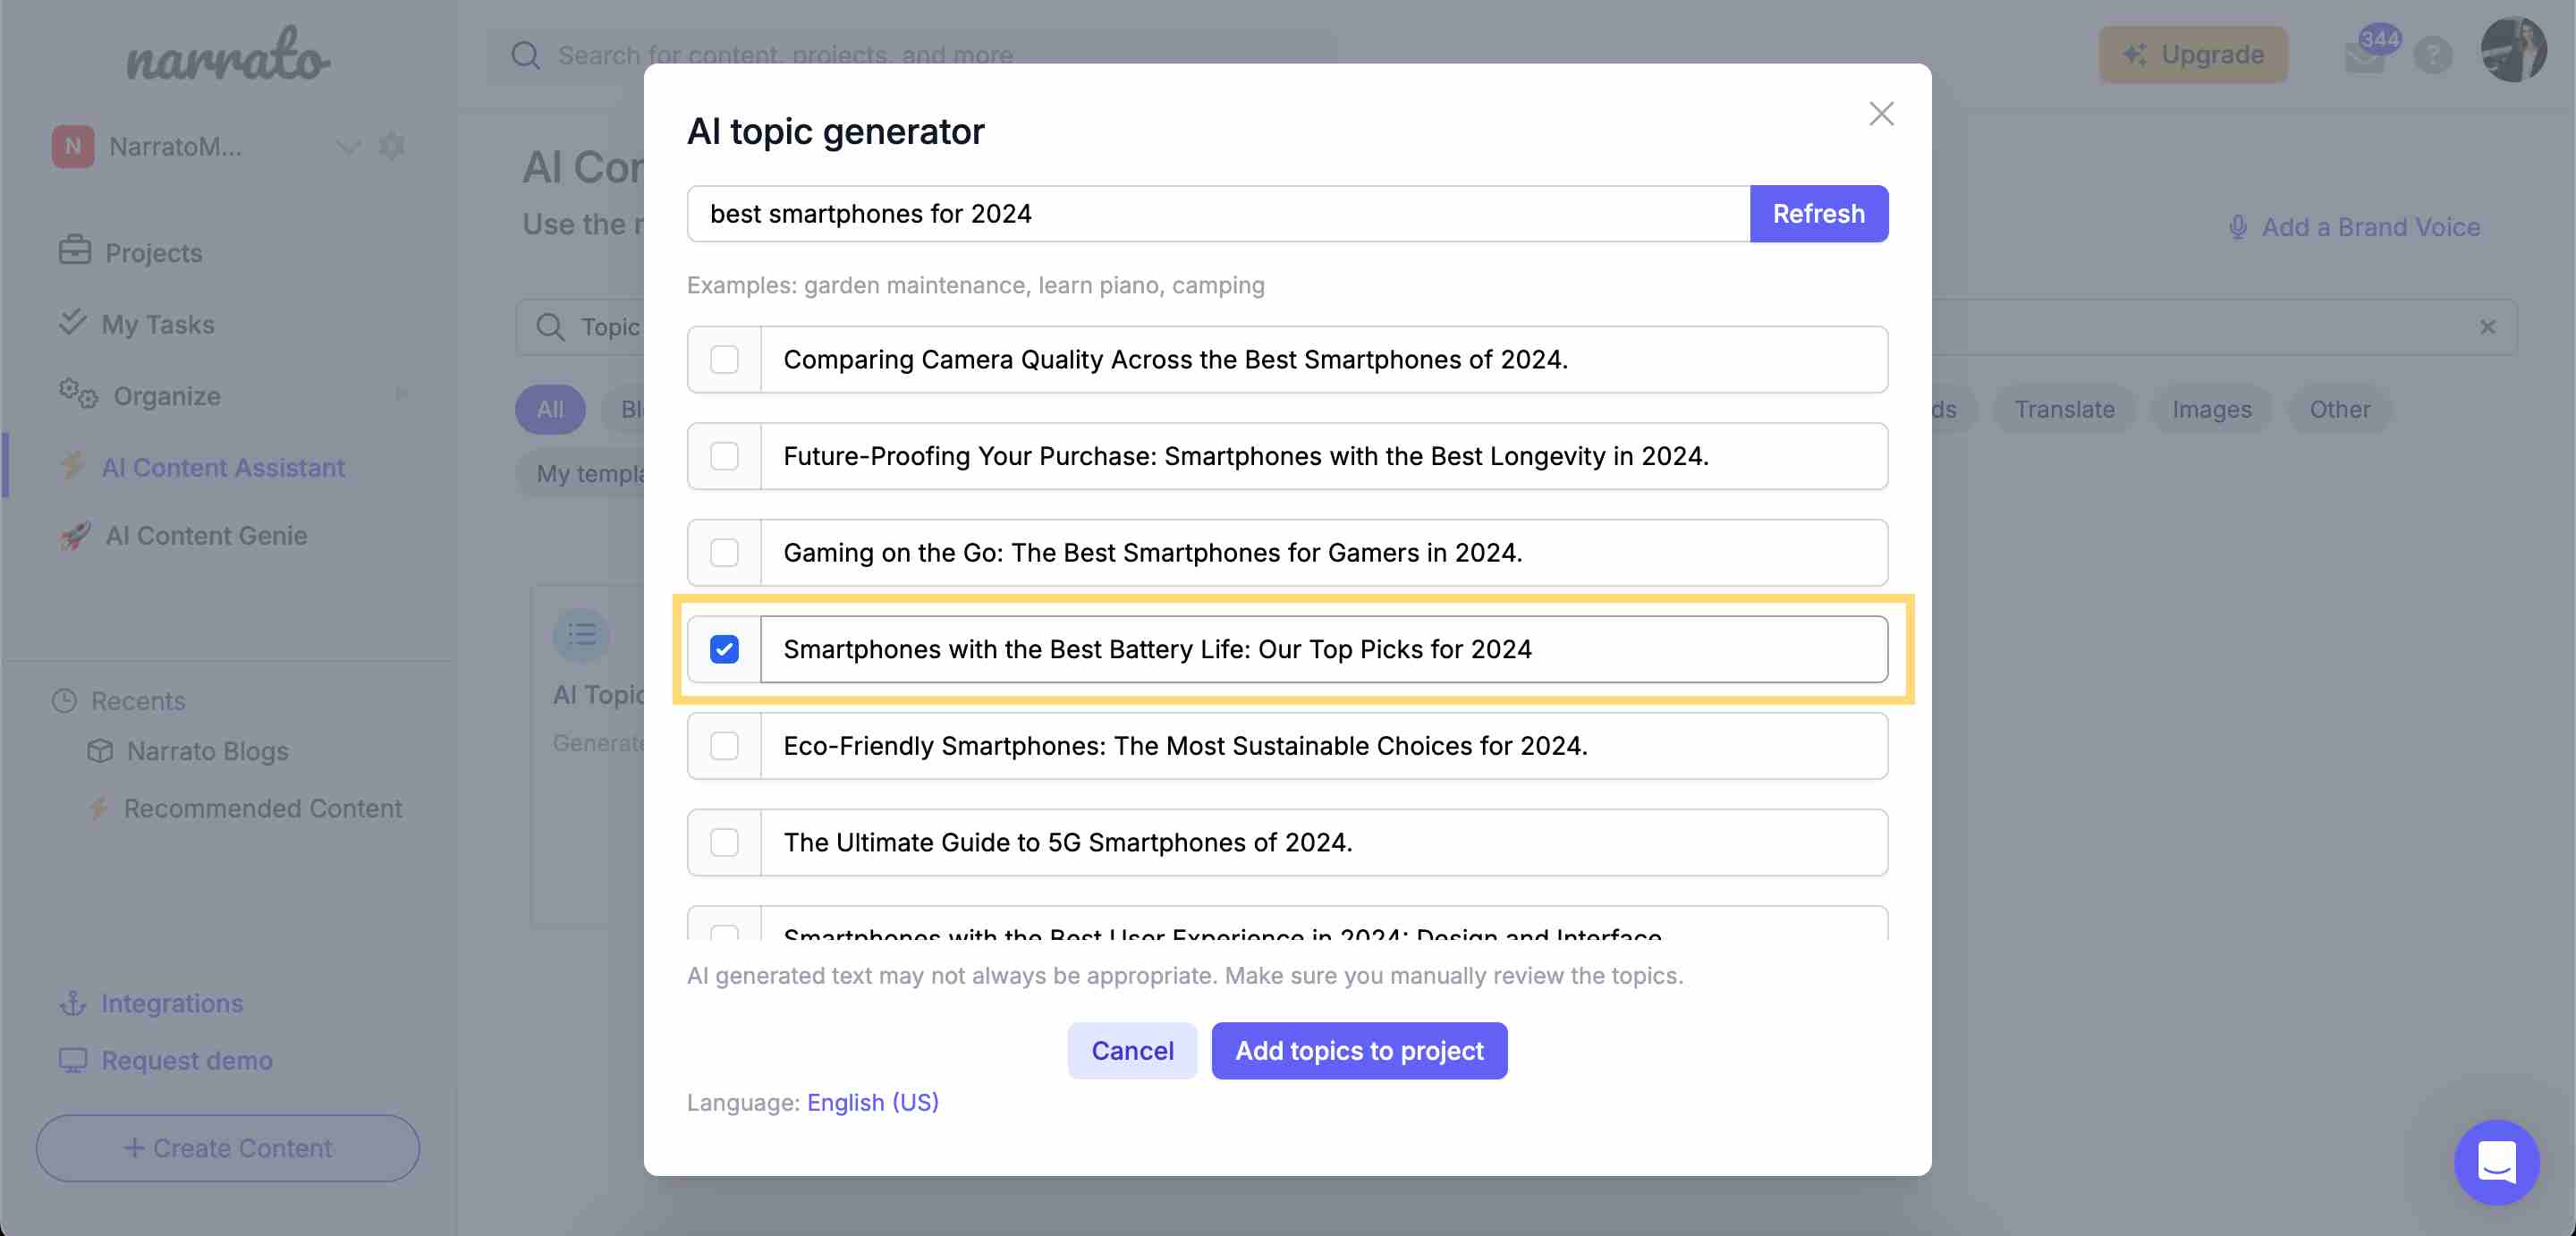Toggle the Comparing Camera Quality checkbox
Viewport: 2576px width, 1236px height.
tap(724, 359)
